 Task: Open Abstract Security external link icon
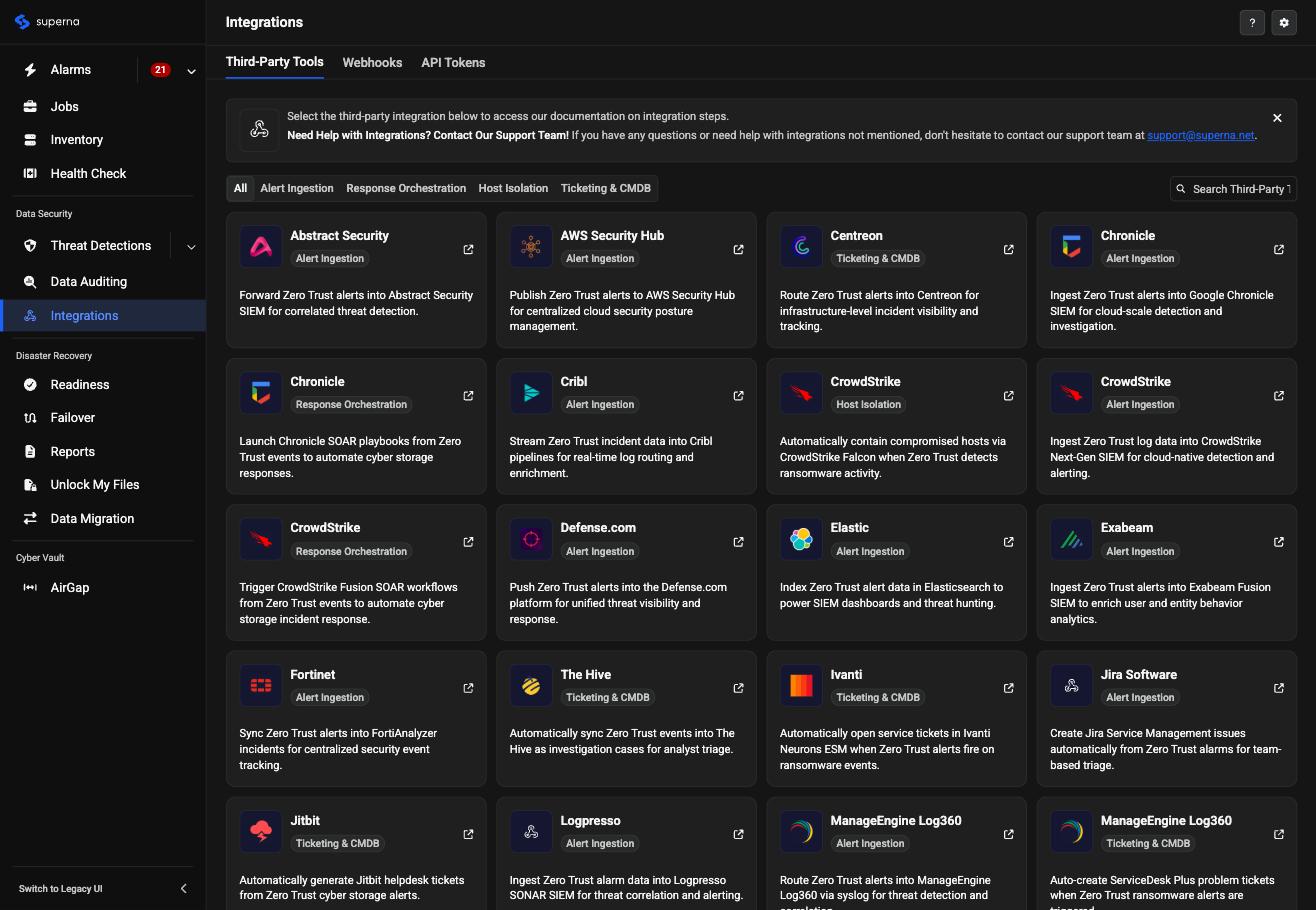click(x=468, y=249)
